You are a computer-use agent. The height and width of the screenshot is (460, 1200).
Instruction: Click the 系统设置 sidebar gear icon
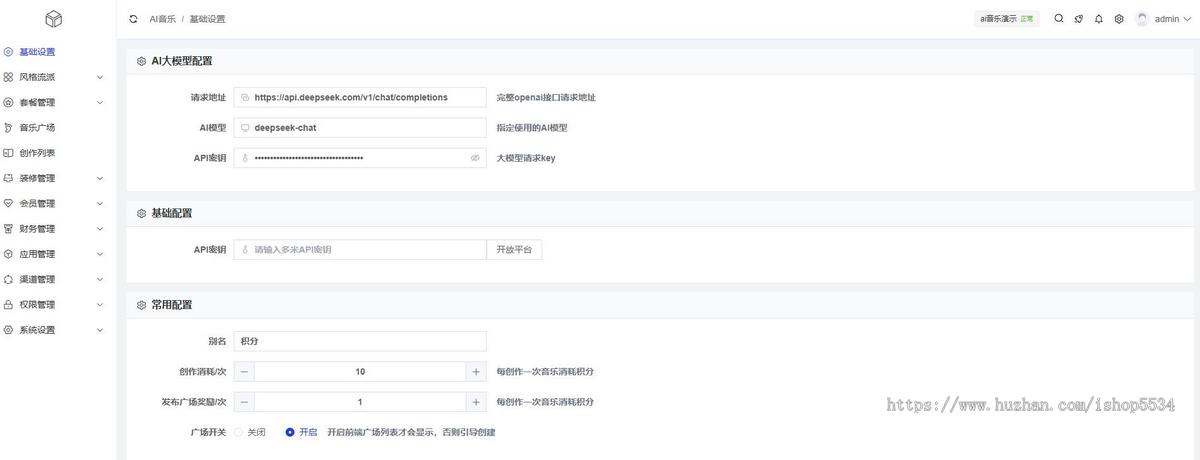tap(8, 330)
